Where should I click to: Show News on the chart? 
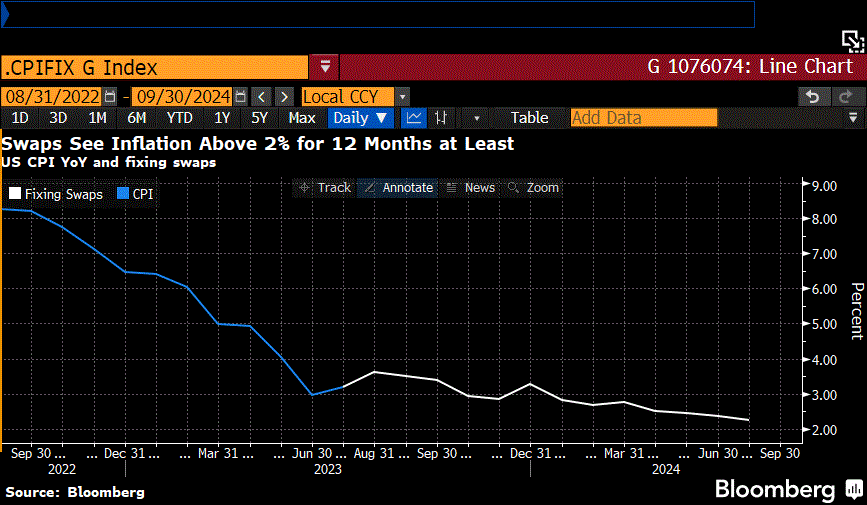pyautogui.click(x=471, y=188)
